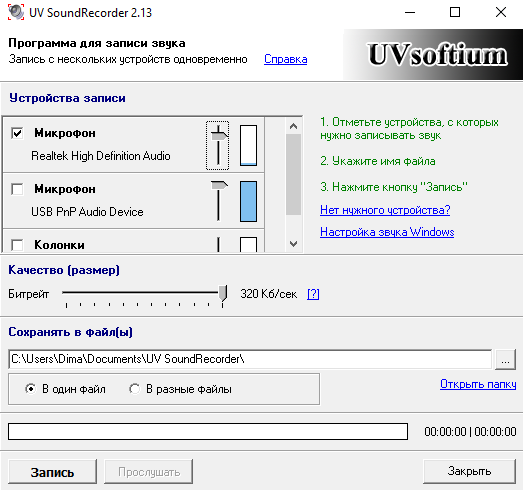Image resolution: width=523 pixels, height=490 pixels.
Task: Click the 'Сохранять в файл(ы)' section heading
Action: pyautogui.click(x=70, y=332)
